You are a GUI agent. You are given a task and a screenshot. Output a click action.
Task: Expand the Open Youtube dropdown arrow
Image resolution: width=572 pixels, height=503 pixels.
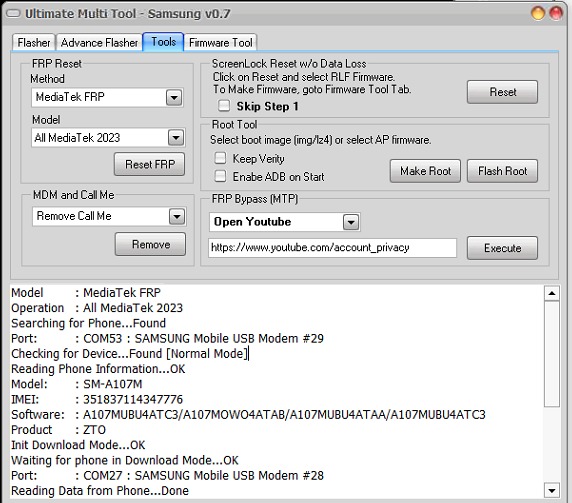(x=351, y=222)
